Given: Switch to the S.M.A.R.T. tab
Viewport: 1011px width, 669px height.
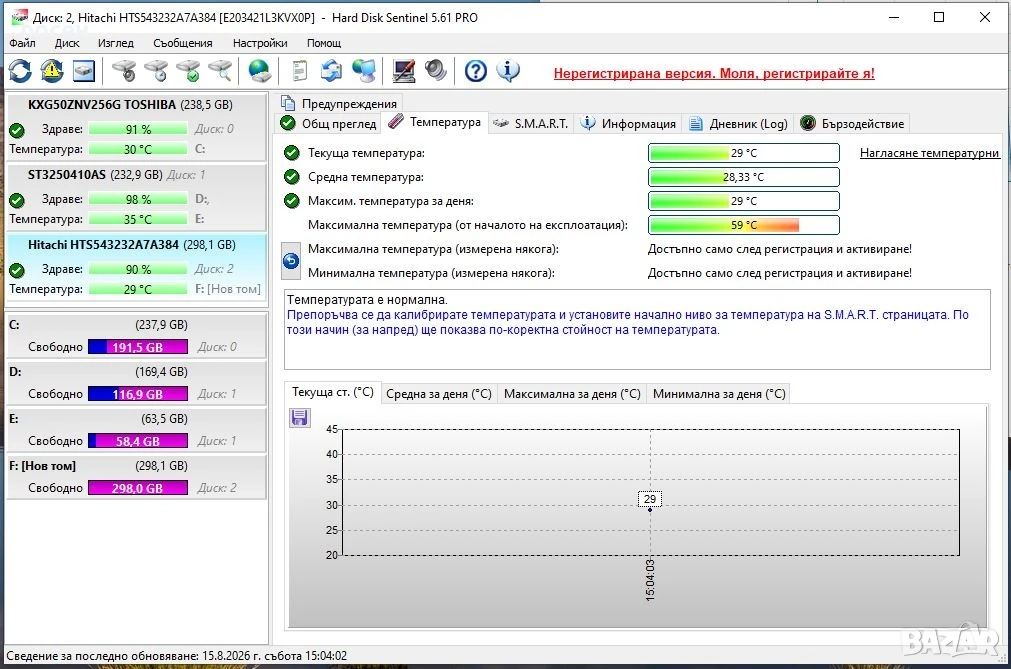Looking at the screenshot, I should (x=530, y=123).
